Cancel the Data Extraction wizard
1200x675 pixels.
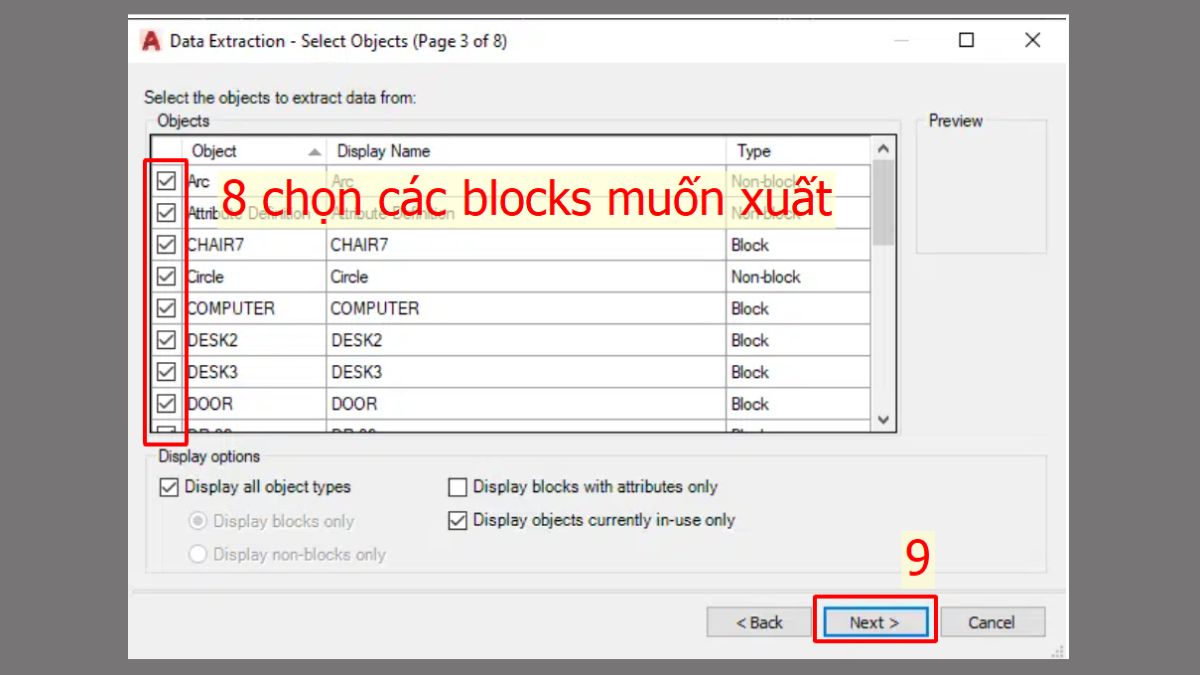click(x=993, y=621)
